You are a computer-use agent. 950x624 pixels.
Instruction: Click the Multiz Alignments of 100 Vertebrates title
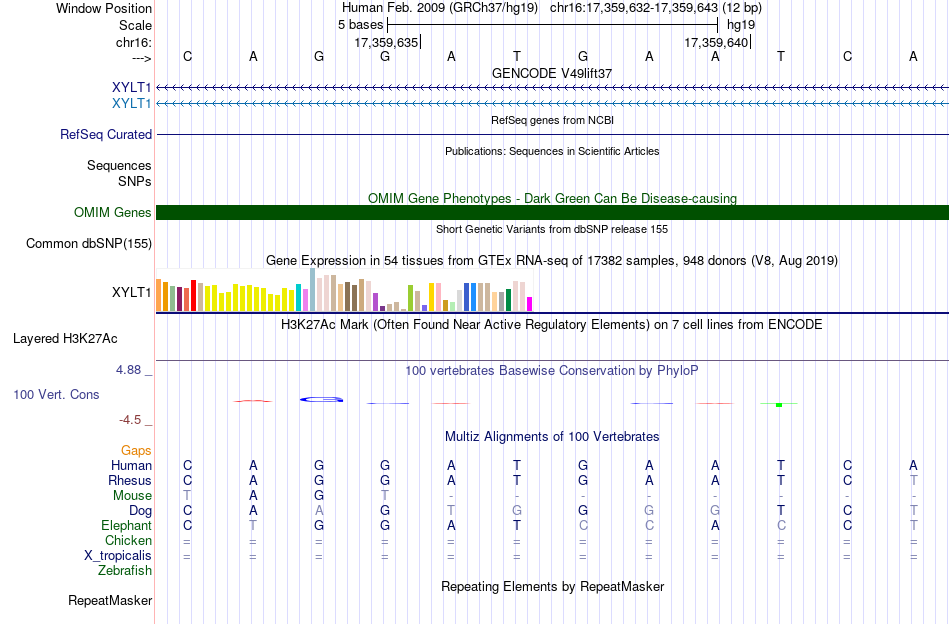(552, 437)
